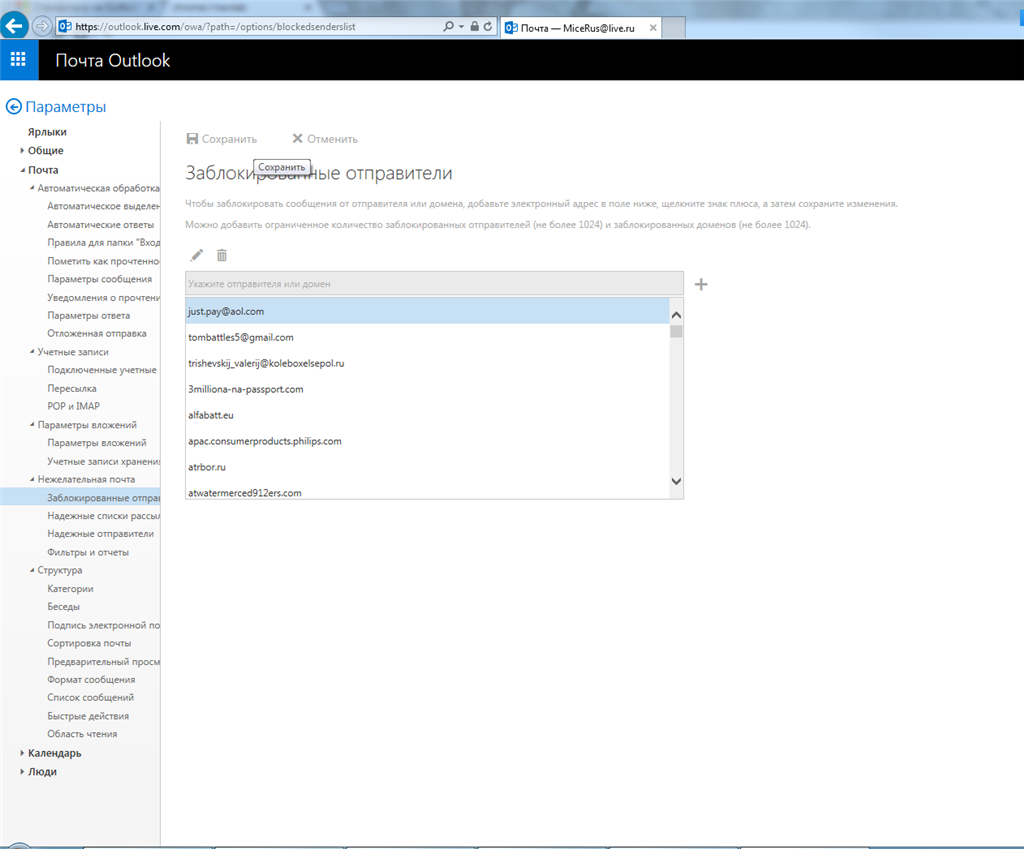
Task: Select atwatermerced912ers.com entry
Action: [427, 492]
